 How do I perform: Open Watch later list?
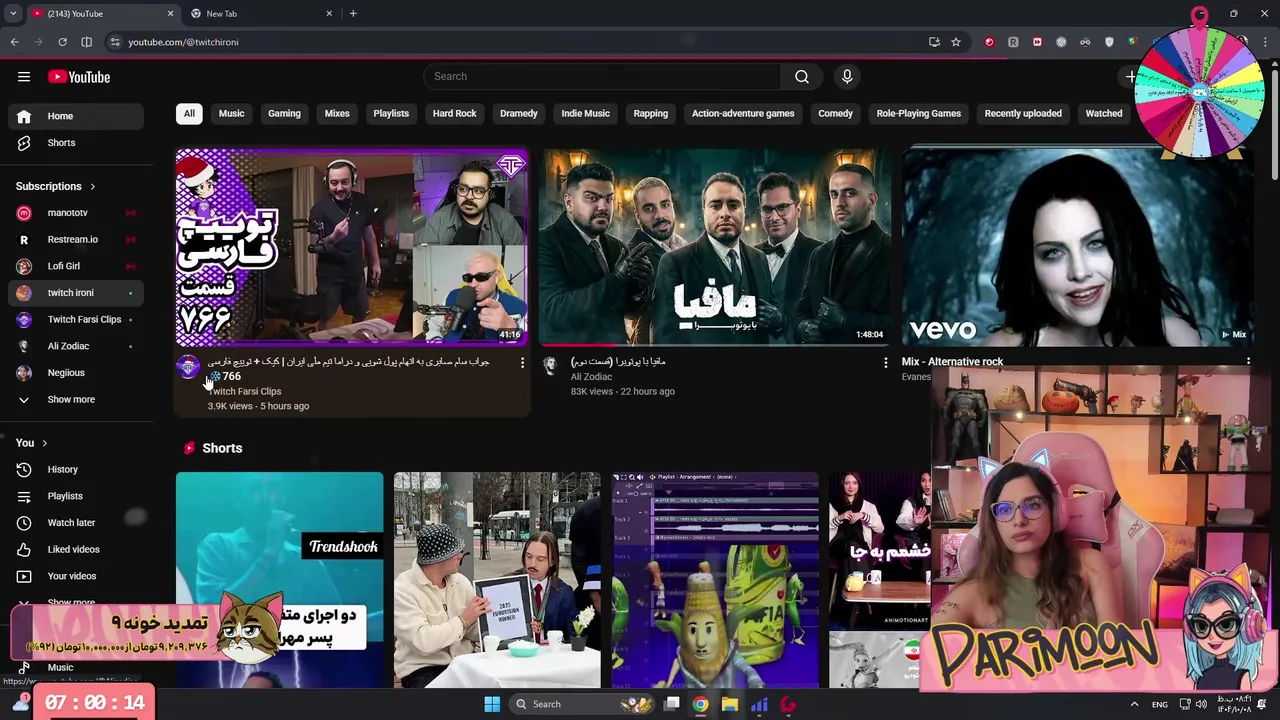point(76,523)
